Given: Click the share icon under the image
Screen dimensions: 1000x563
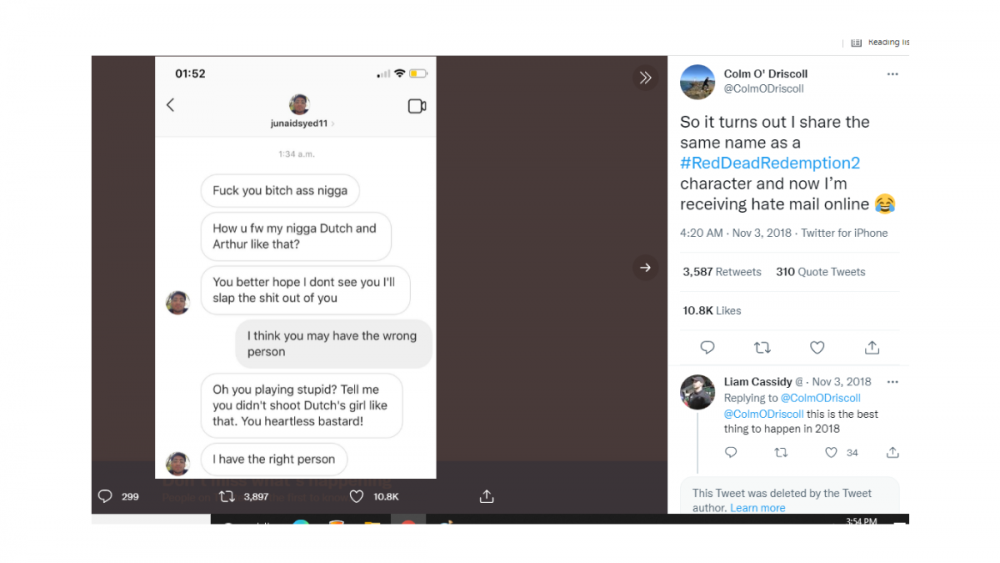Looking at the screenshot, I should pyautogui.click(x=487, y=497).
